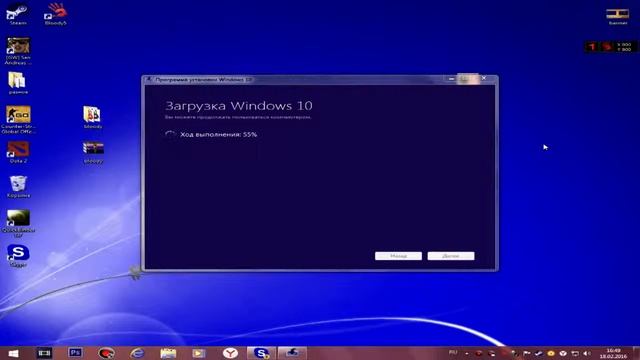Viewport: 640px width, 360px height.
Task: Click the red-digit counter gadget at right
Action: tap(611, 47)
